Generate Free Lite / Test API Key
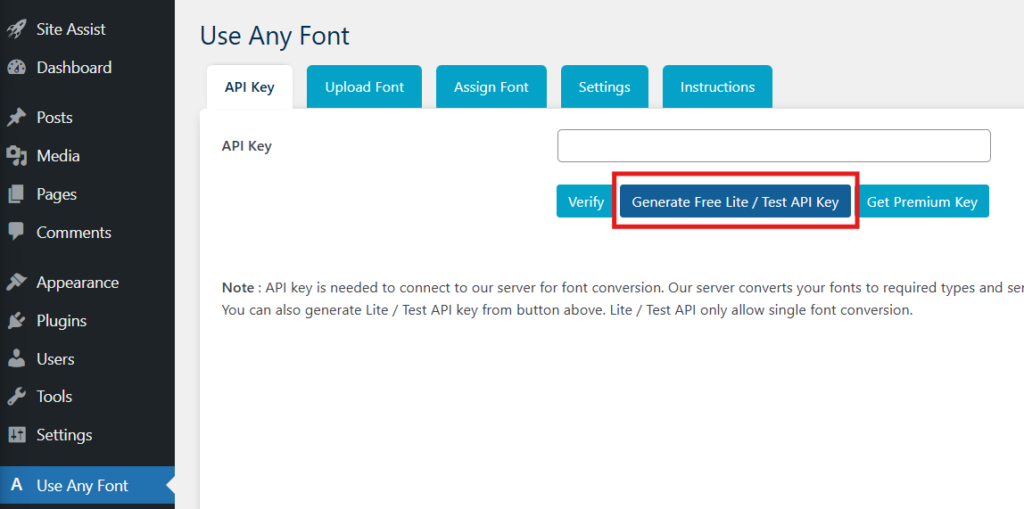 735,201
